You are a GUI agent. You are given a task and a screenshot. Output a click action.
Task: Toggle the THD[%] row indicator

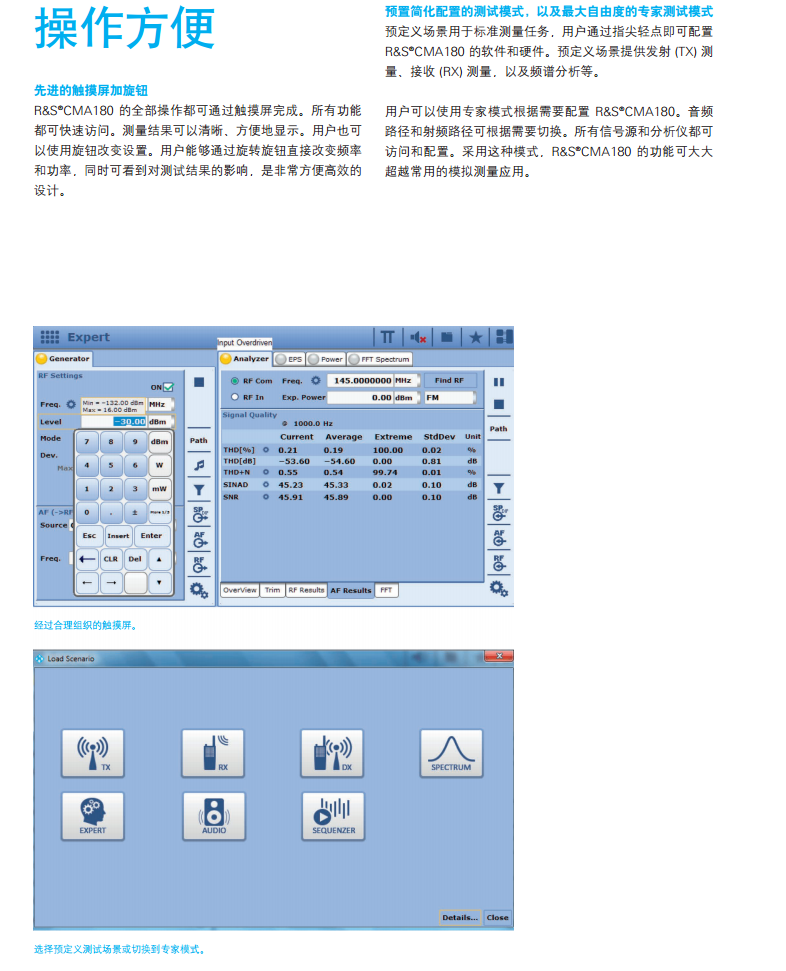point(266,450)
